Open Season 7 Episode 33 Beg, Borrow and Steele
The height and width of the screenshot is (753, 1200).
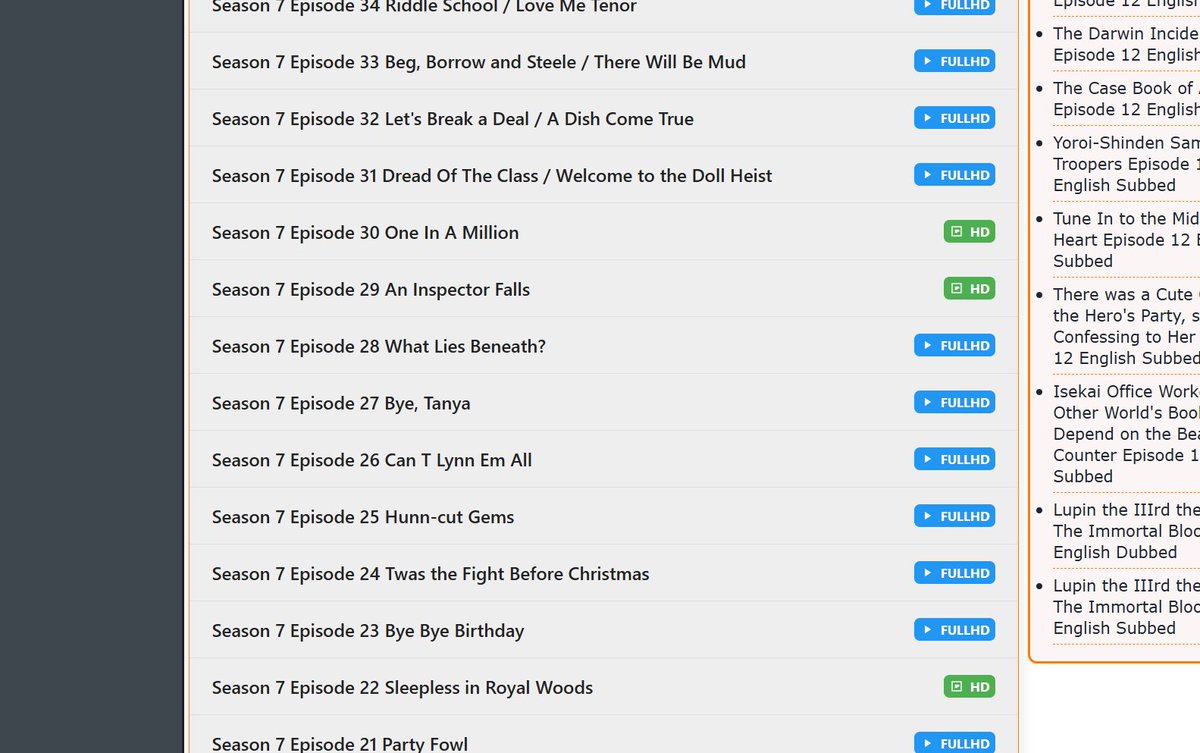click(479, 62)
